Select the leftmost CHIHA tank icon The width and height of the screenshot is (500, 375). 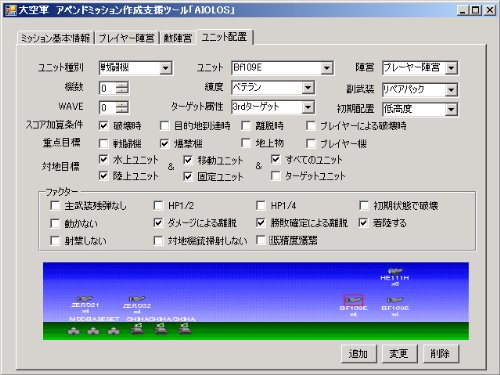pyautogui.click(x=137, y=330)
